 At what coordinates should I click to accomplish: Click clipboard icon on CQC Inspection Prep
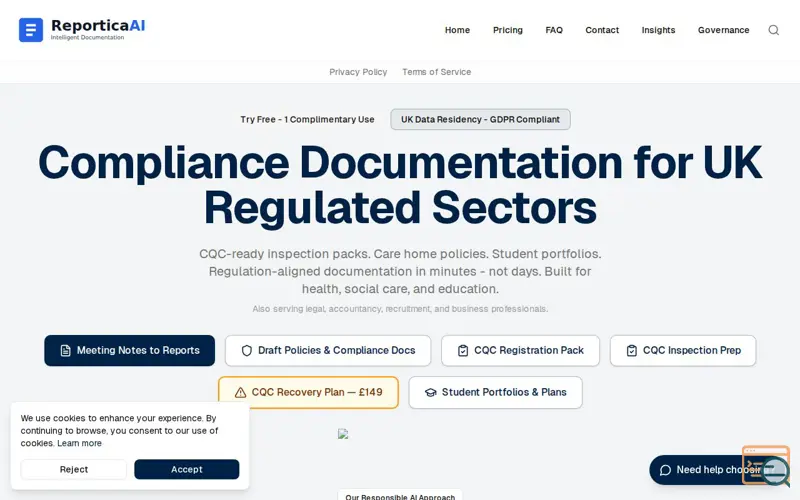632,351
